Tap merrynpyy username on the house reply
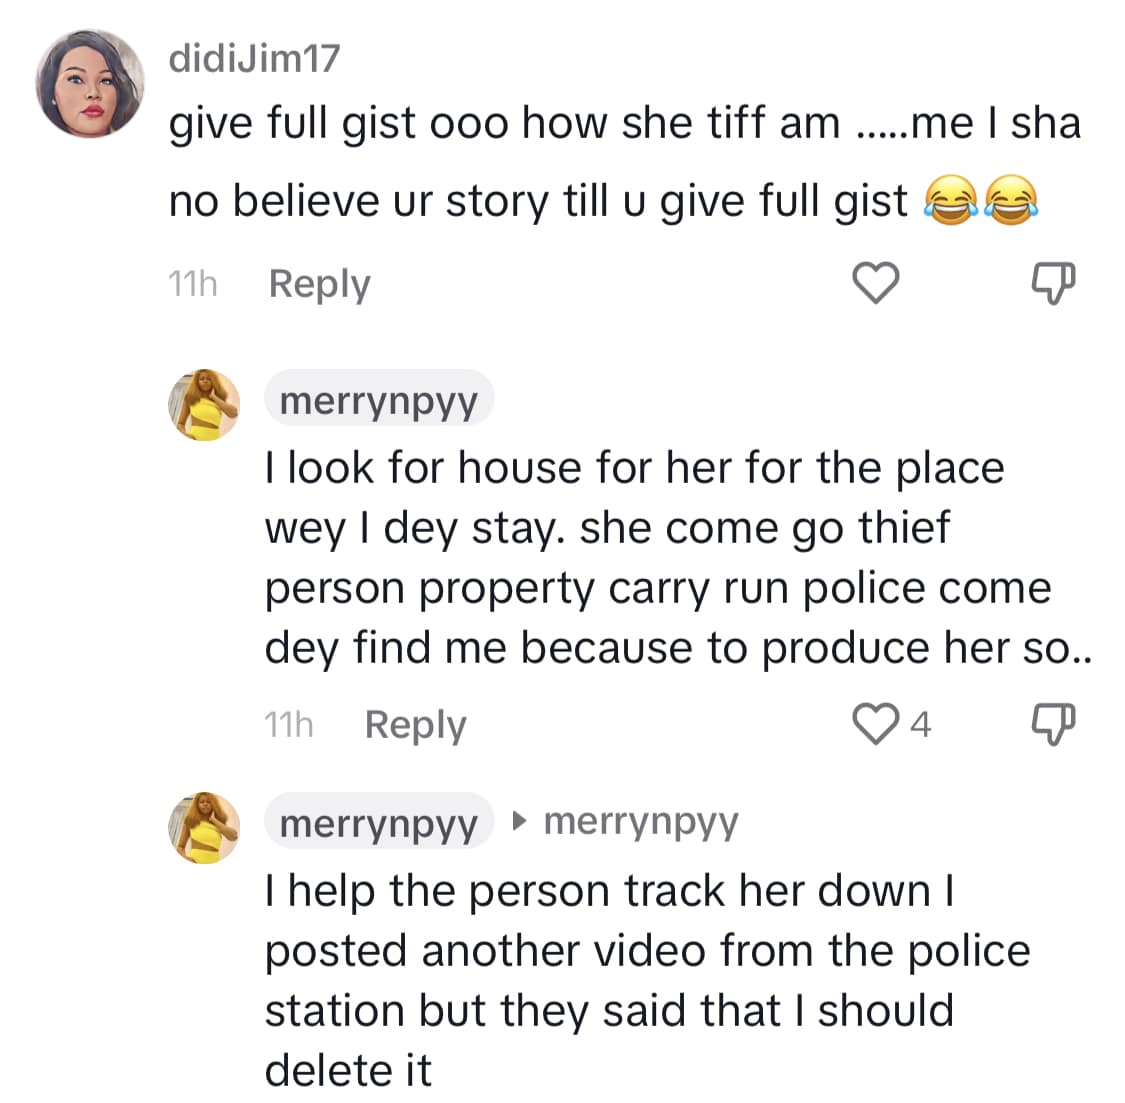1125x1103 pixels. pos(379,401)
